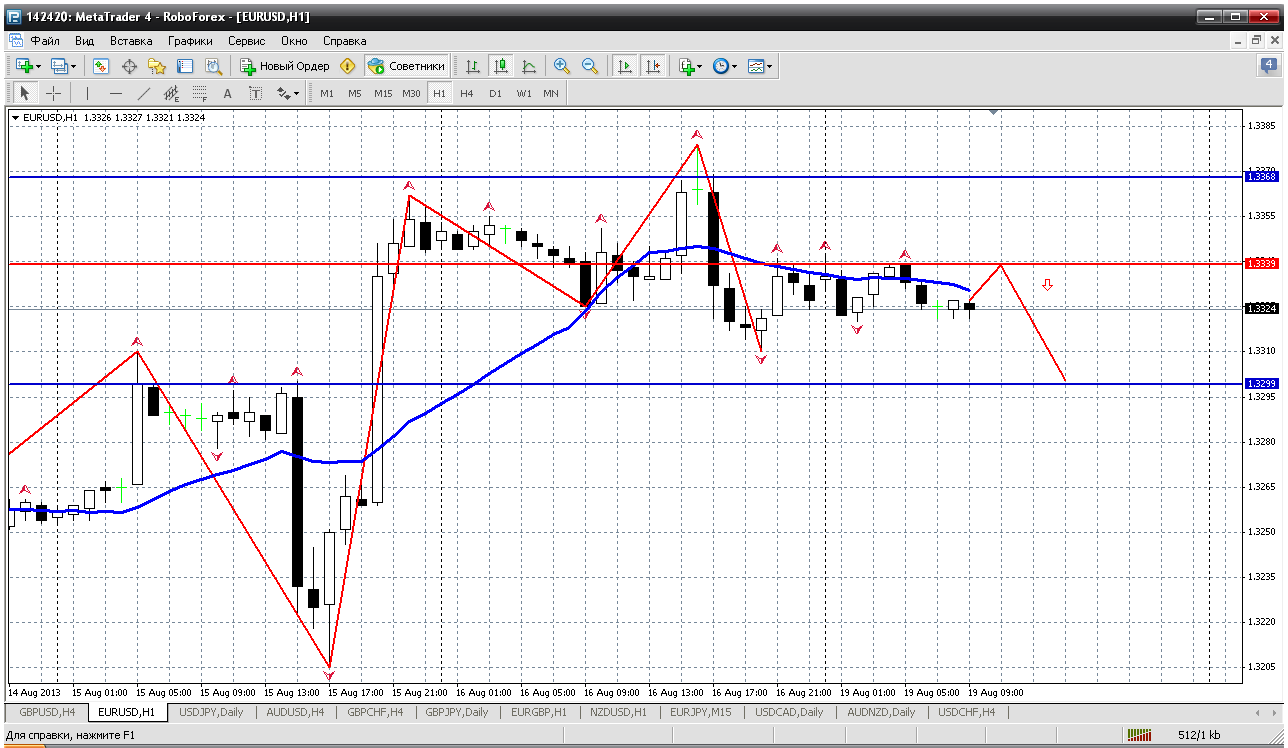Click the connection status bars icon
This screenshot has width=1288, height=748.
click(1139, 735)
